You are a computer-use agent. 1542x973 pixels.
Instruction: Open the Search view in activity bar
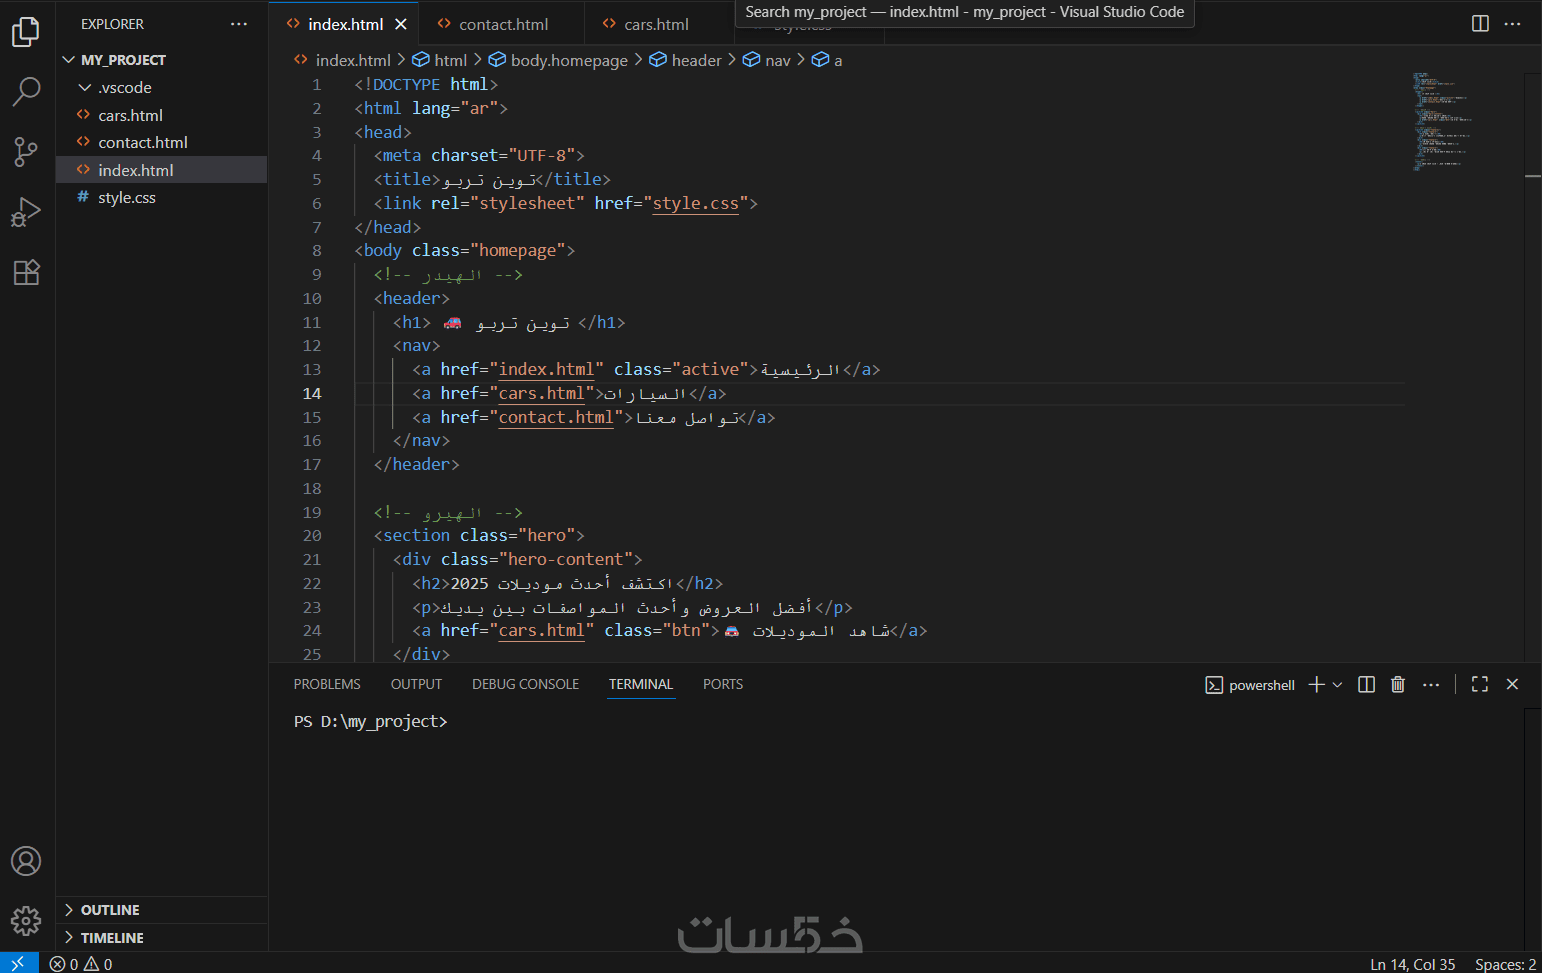[26, 92]
